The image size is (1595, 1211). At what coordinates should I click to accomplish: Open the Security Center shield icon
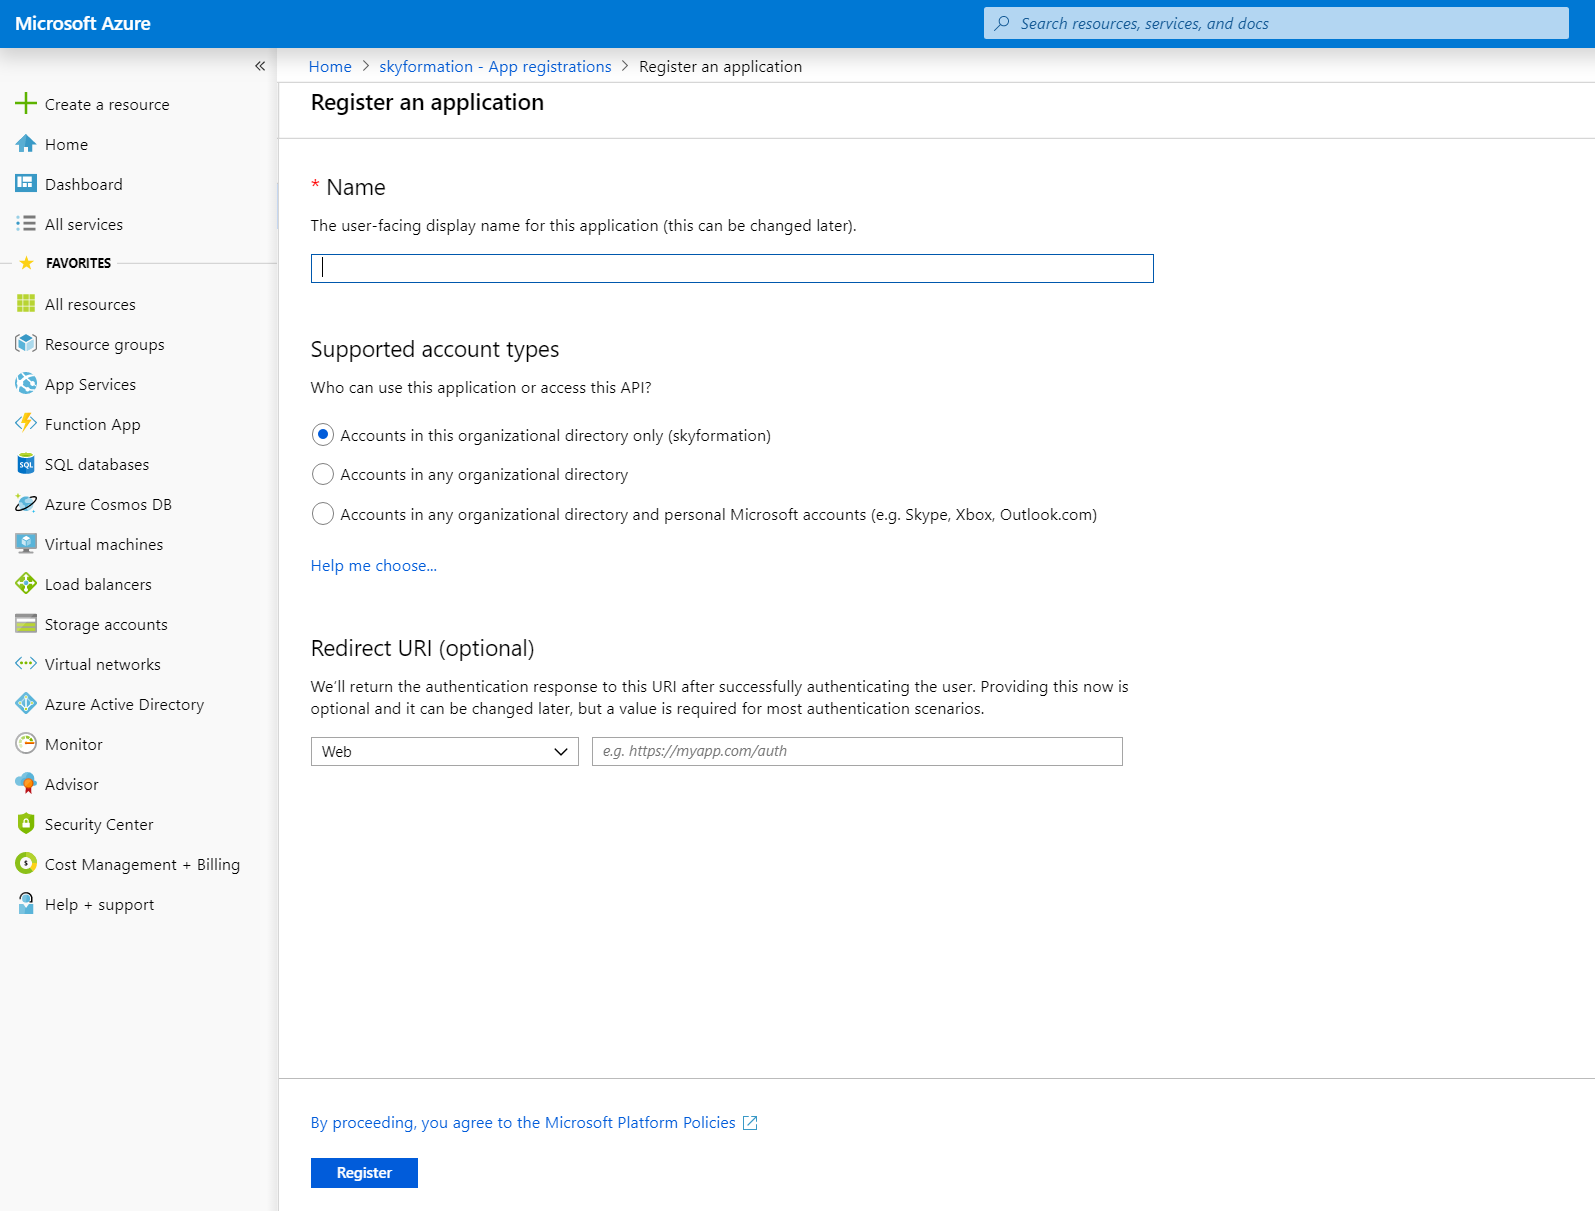[26, 823]
